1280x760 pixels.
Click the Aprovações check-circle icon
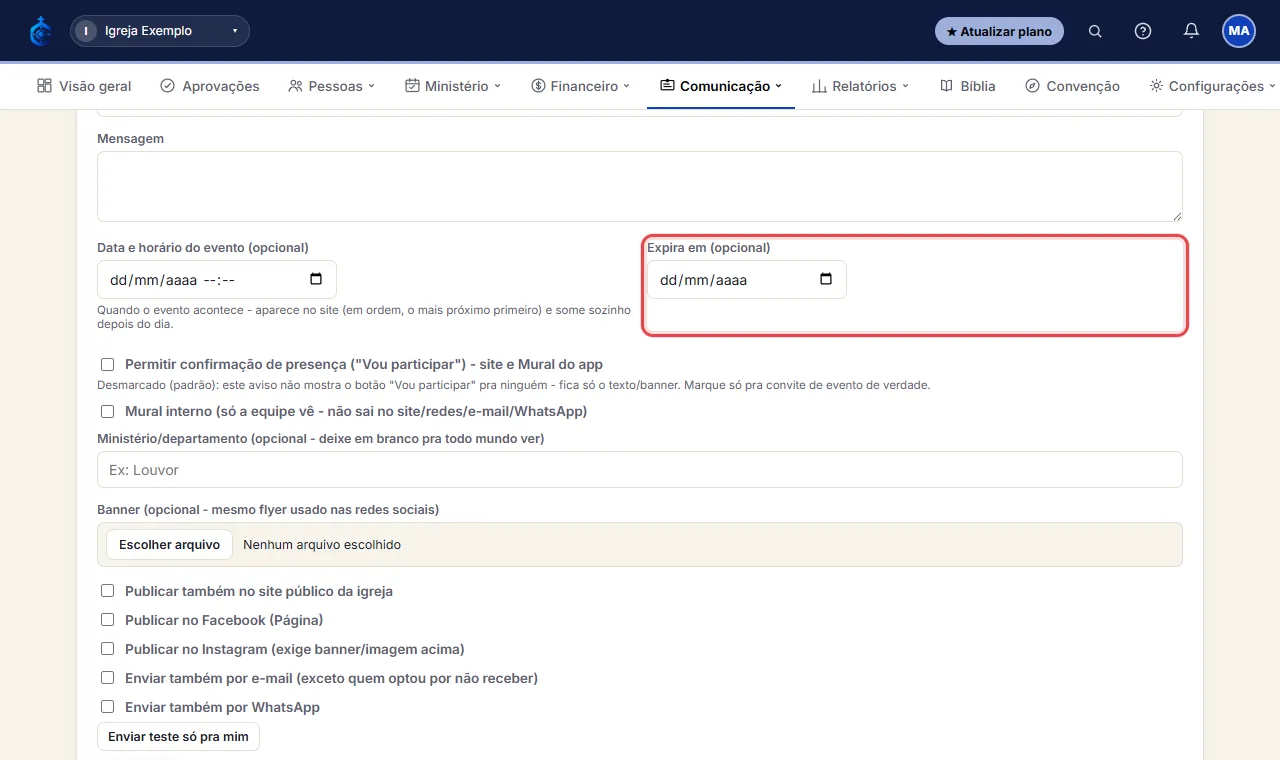coord(167,86)
